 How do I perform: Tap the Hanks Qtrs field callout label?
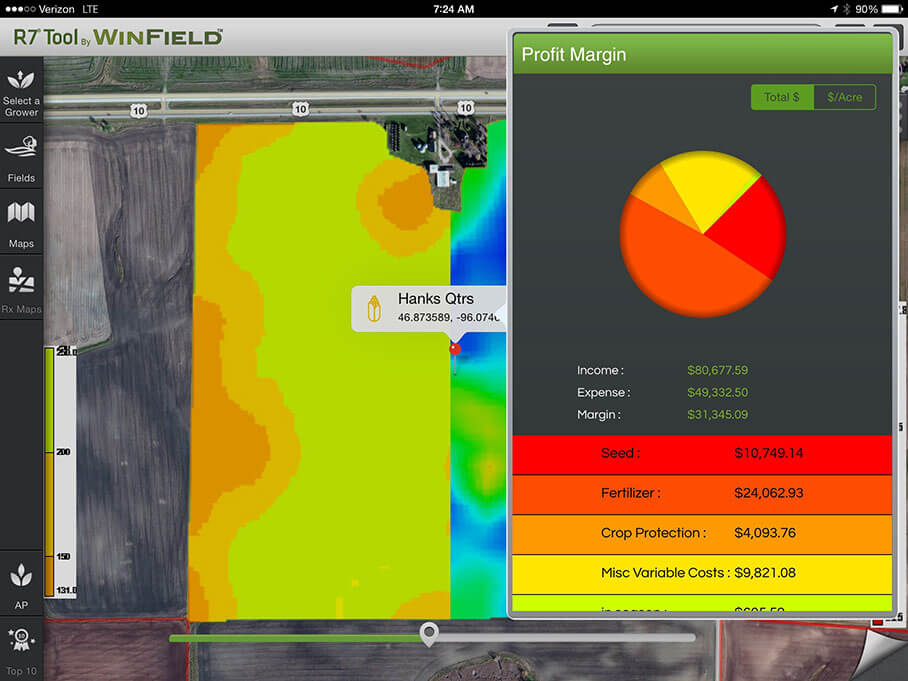[435, 299]
